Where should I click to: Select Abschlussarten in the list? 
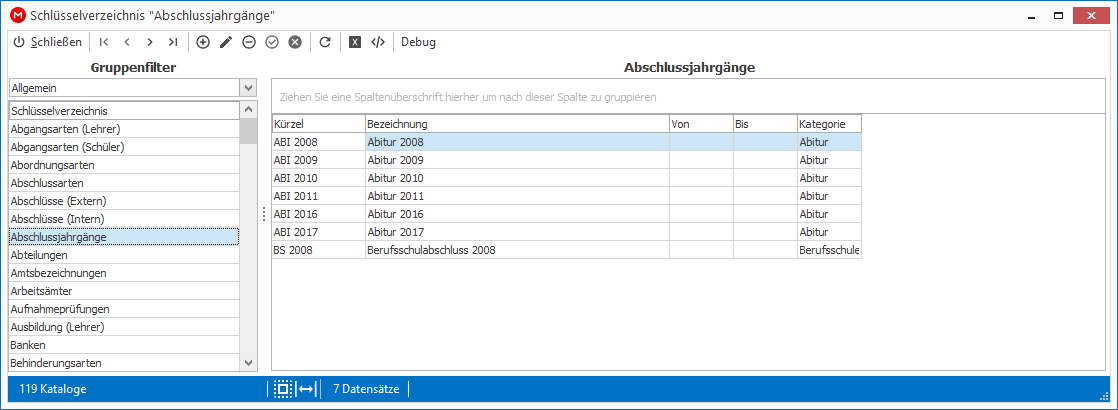pyautogui.click(x=123, y=183)
